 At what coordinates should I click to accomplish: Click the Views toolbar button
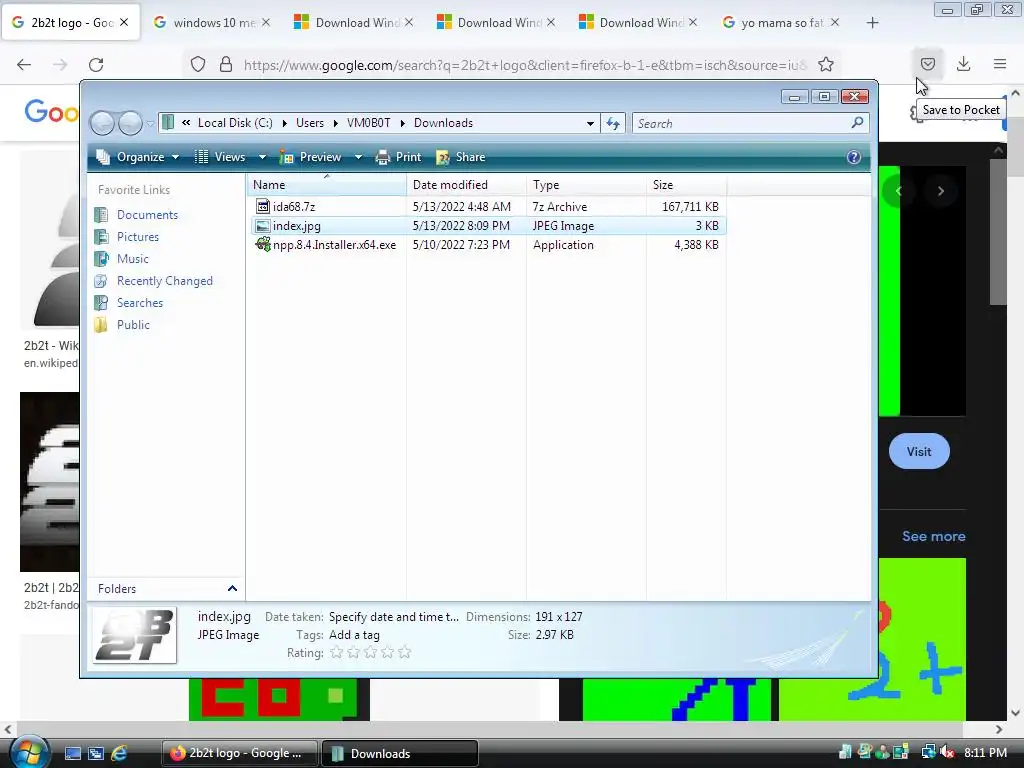tap(221, 157)
